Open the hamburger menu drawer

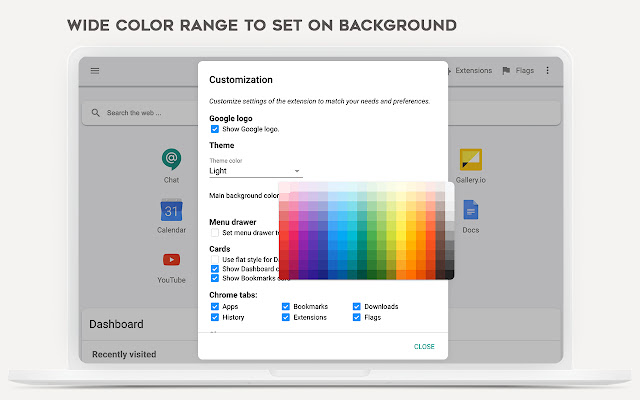coord(95,71)
